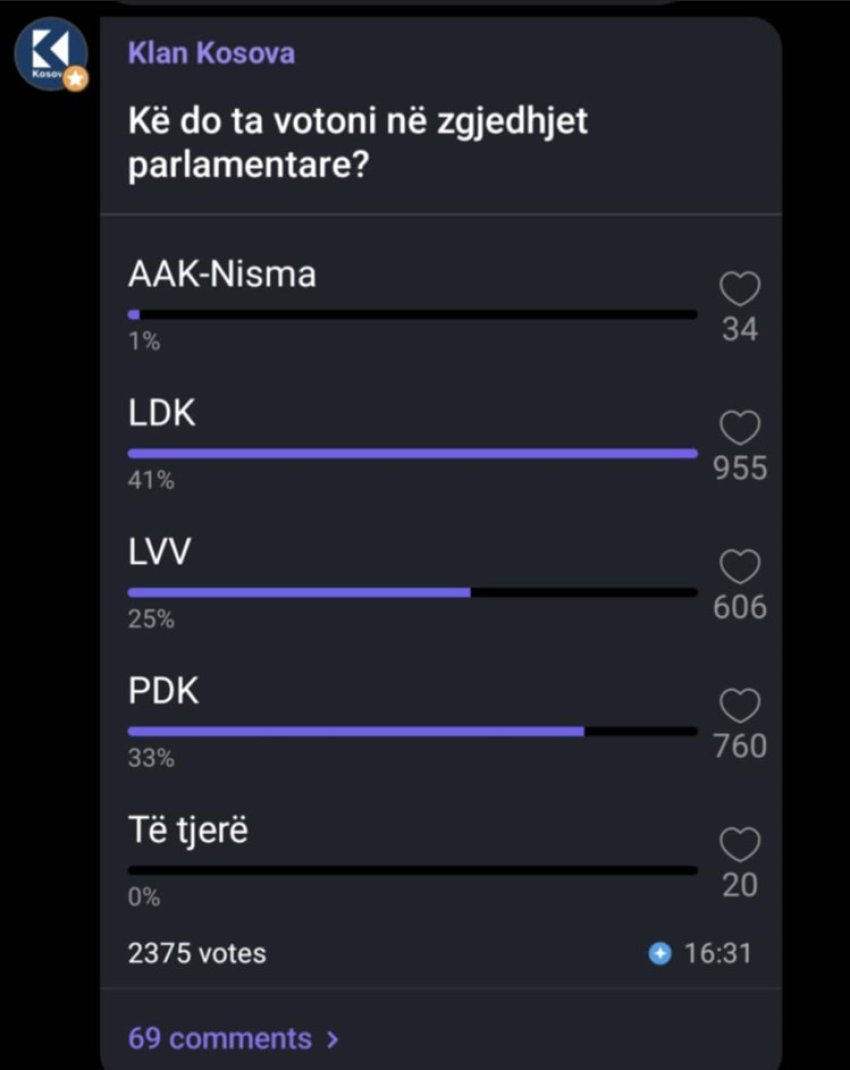This screenshot has height=1070, width=850.
Task: Click the PDK 33% progress bar
Action: pos(412,731)
